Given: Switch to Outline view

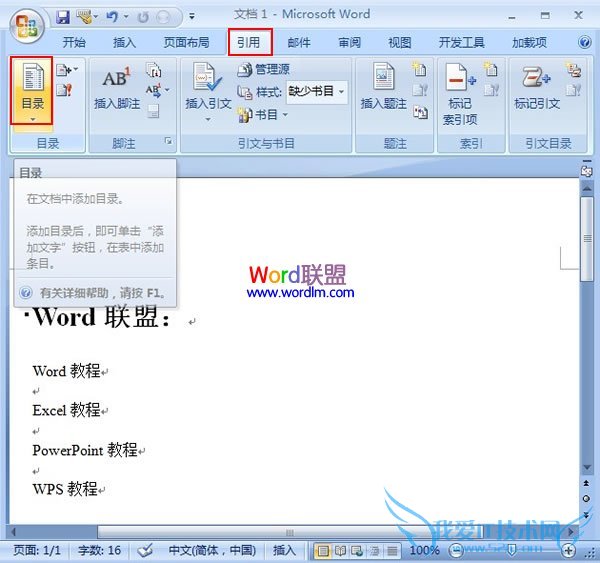Looking at the screenshot, I should (374, 551).
